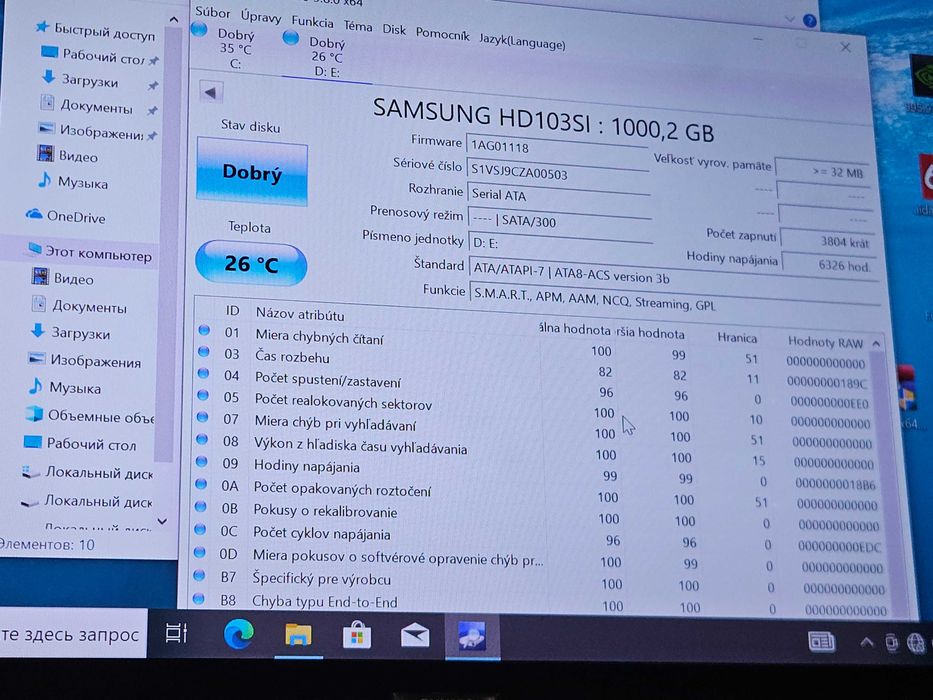Click the Hranica column header

click(x=737, y=338)
